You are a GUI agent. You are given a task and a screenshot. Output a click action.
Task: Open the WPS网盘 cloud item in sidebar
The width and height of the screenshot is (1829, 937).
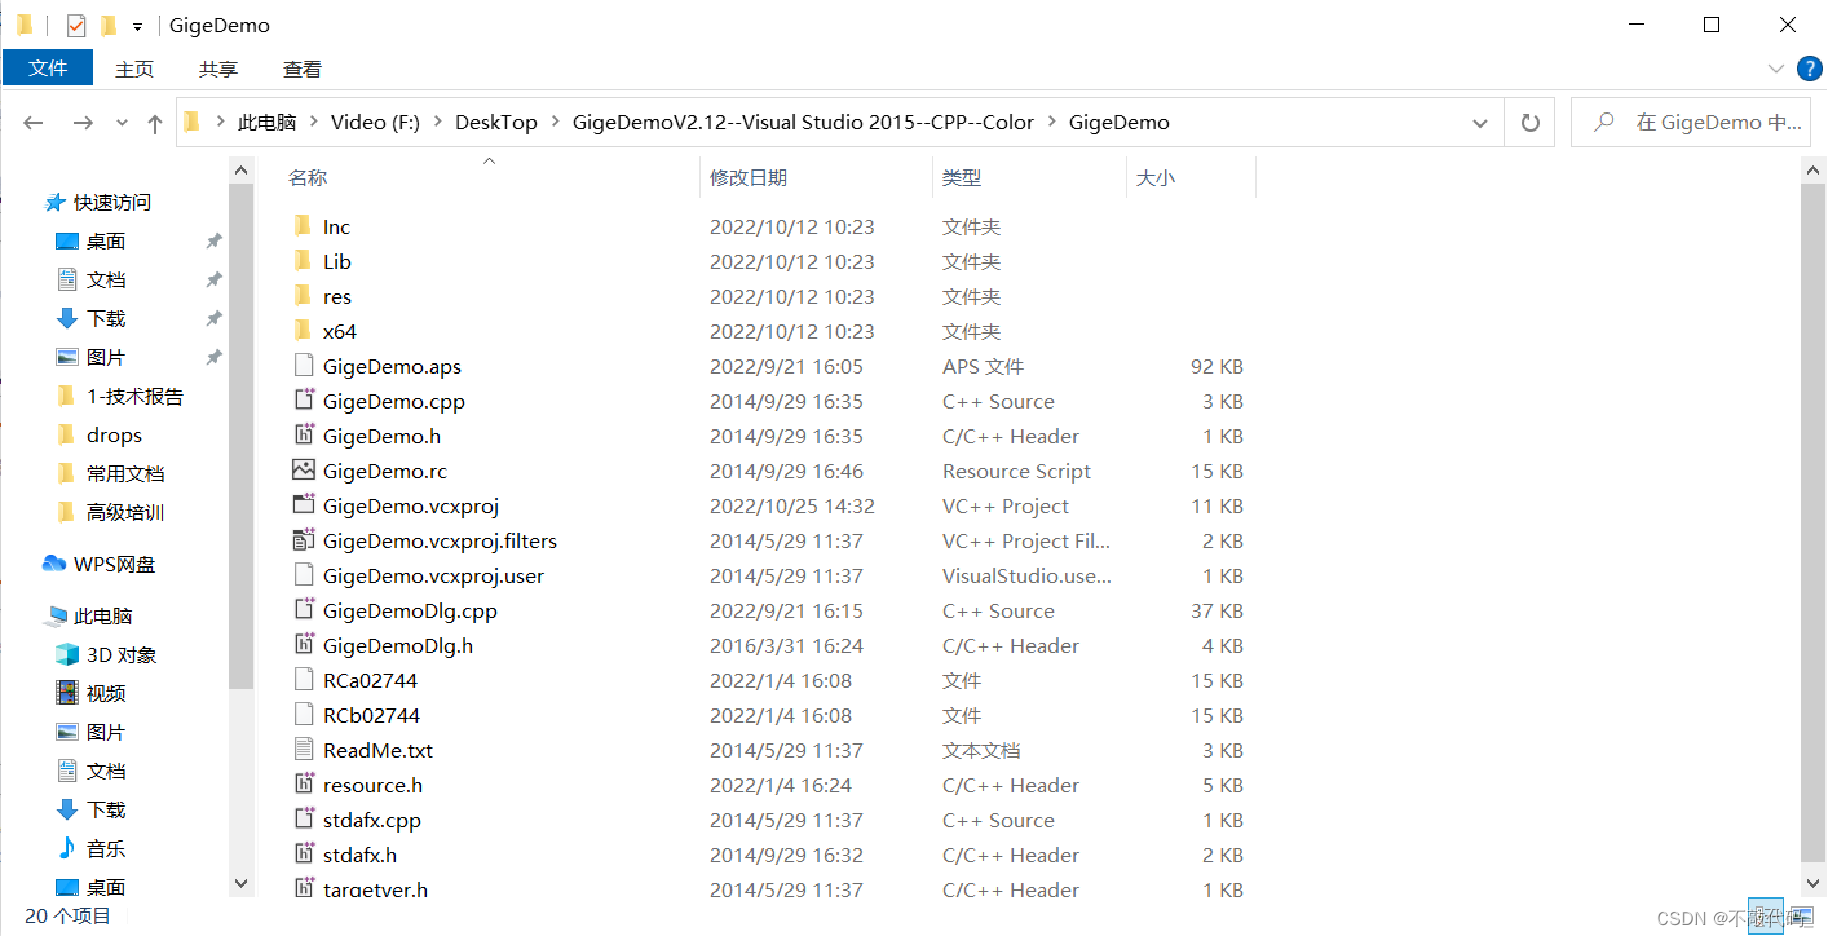point(113,564)
